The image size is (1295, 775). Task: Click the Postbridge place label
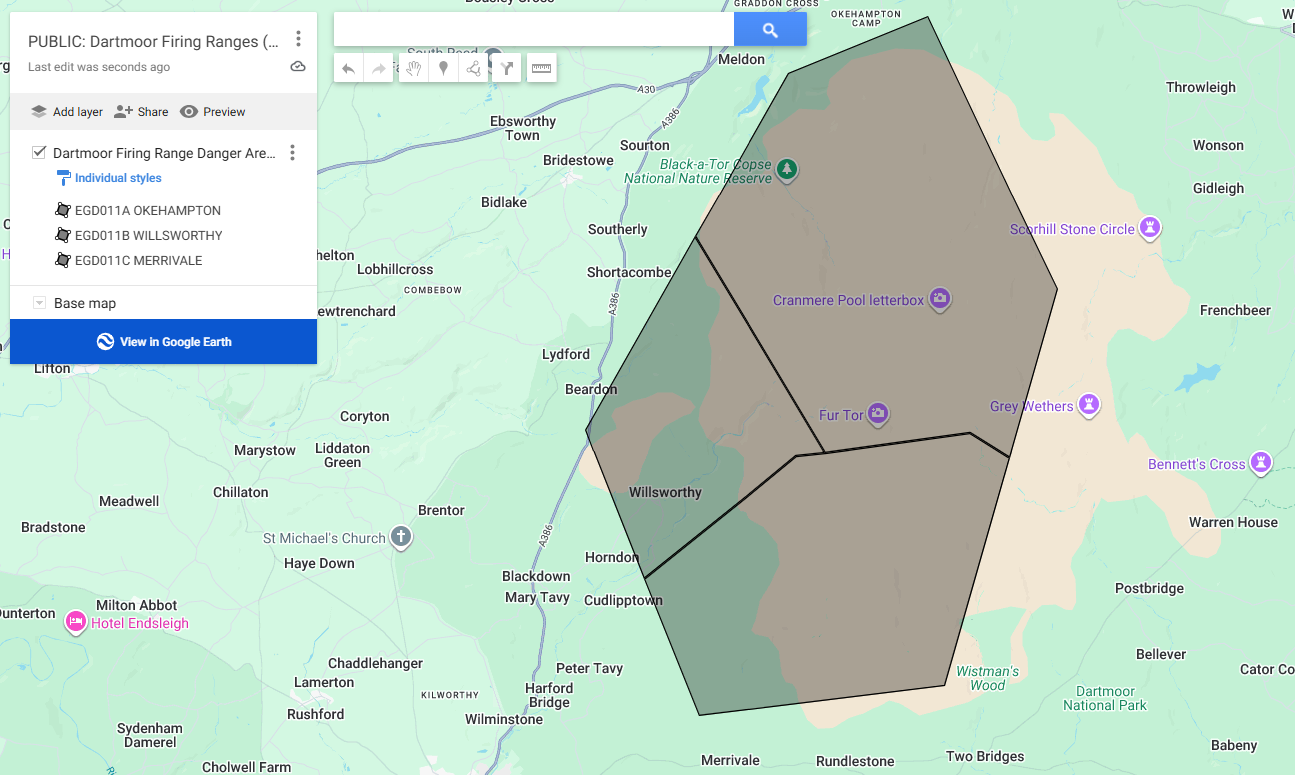pos(1149,588)
